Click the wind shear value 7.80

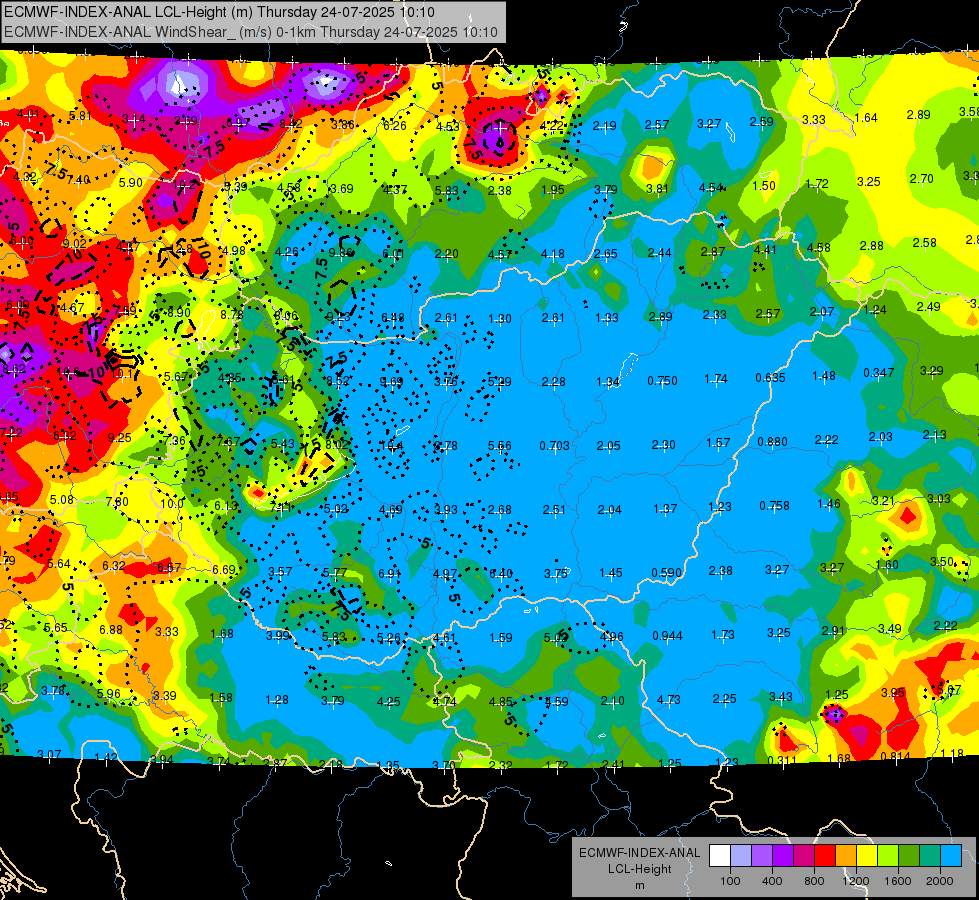click(117, 502)
